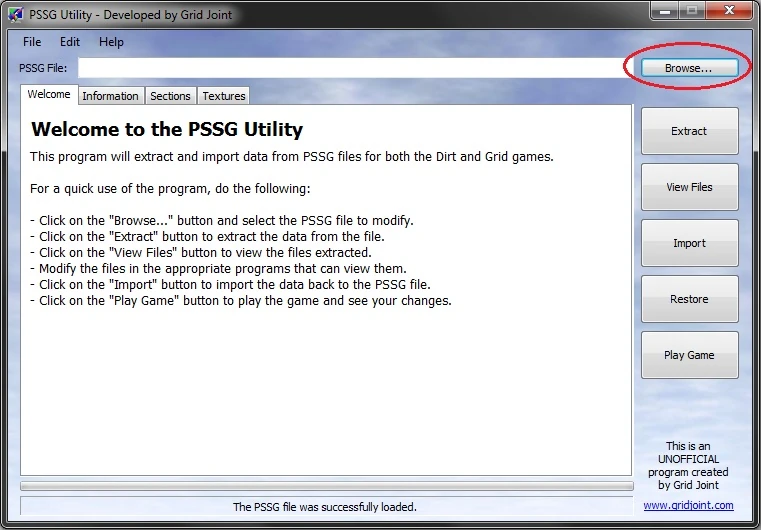Switch to the Sections tab
The width and height of the screenshot is (761, 530).
[x=170, y=96]
